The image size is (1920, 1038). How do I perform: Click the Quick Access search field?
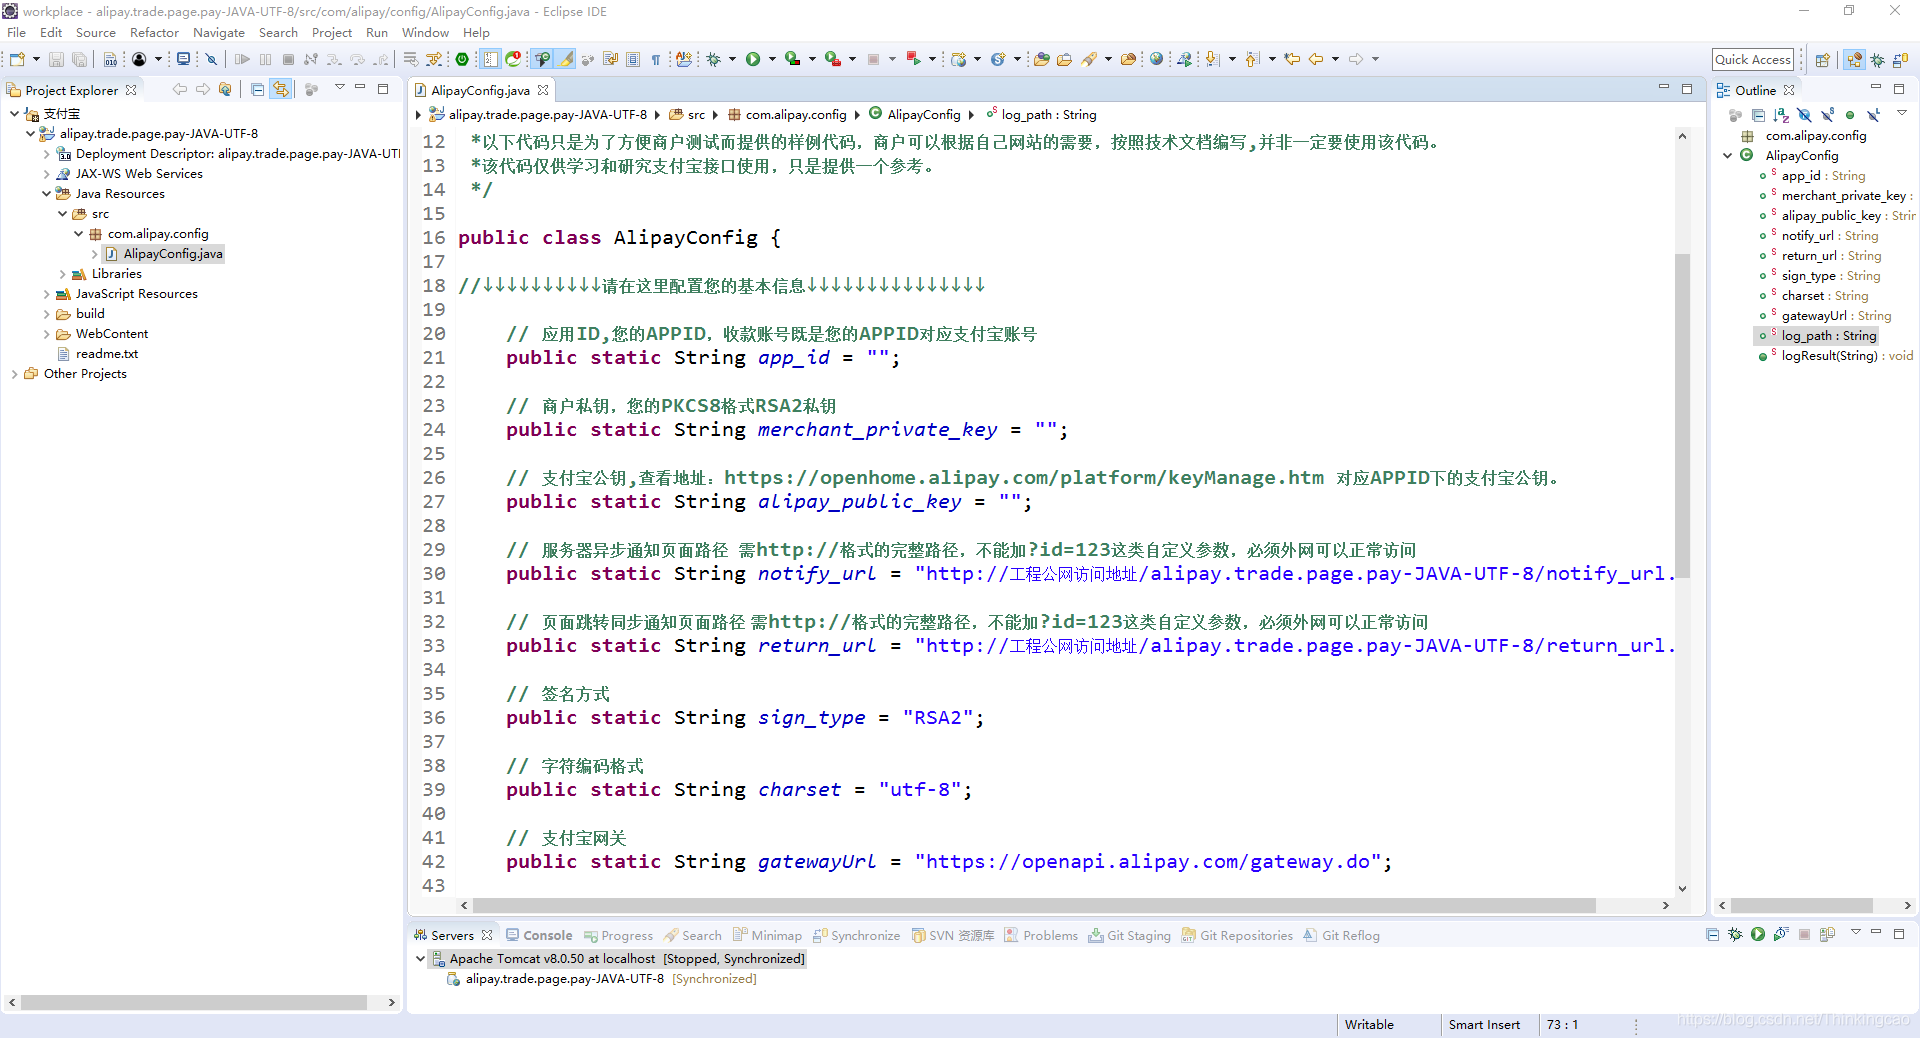tap(1753, 59)
